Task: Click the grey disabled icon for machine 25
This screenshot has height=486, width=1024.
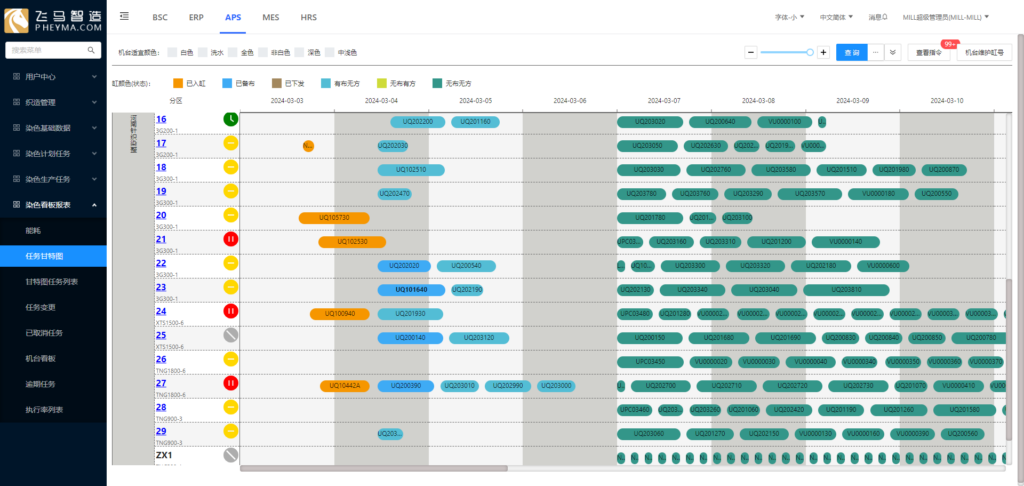Action: tap(230, 336)
